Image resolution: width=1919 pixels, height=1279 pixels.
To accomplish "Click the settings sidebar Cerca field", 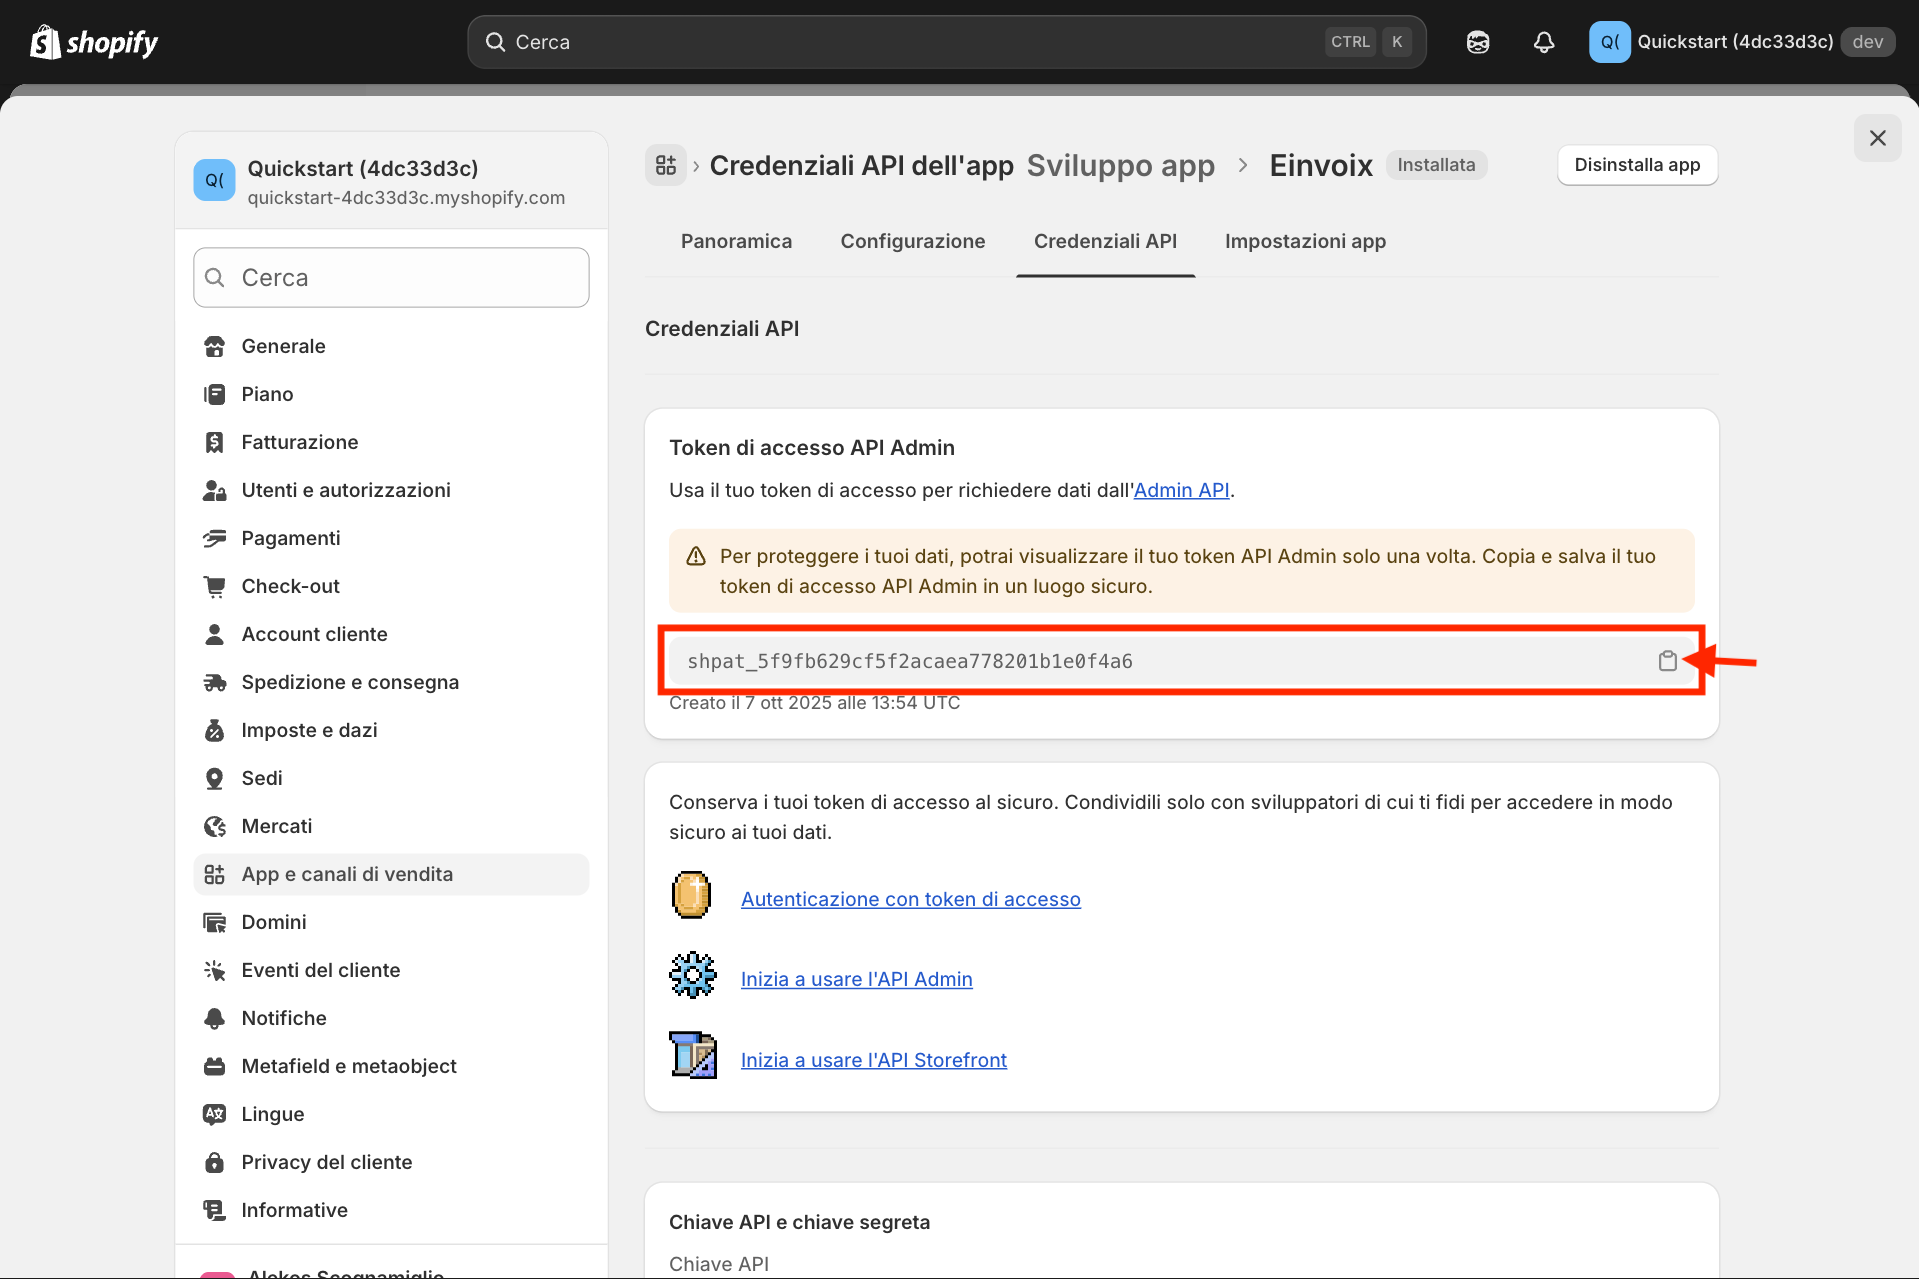I will point(391,278).
